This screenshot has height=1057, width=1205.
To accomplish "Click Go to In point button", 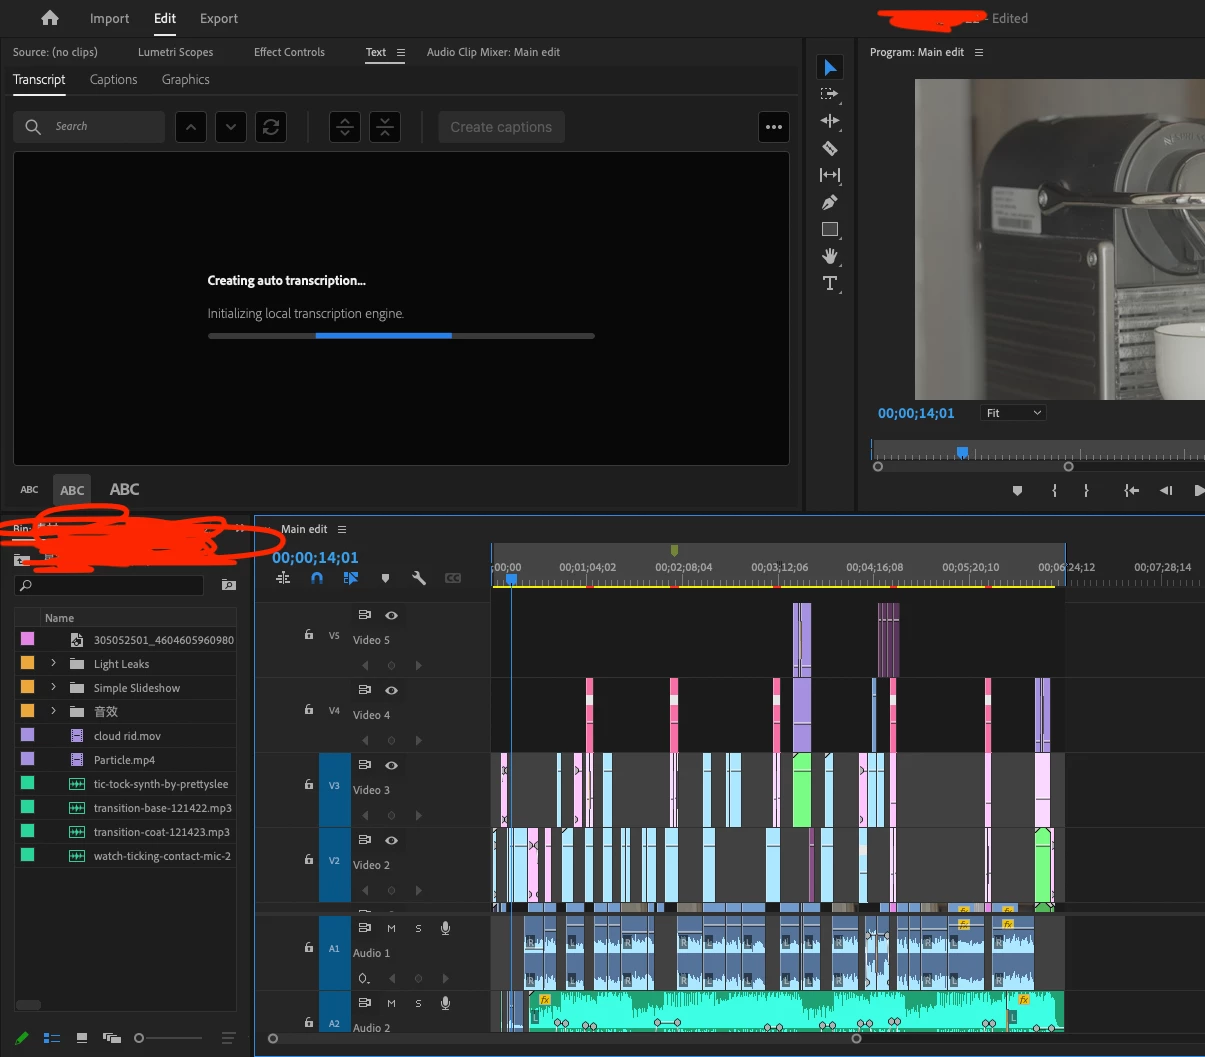I will click(x=1131, y=490).
